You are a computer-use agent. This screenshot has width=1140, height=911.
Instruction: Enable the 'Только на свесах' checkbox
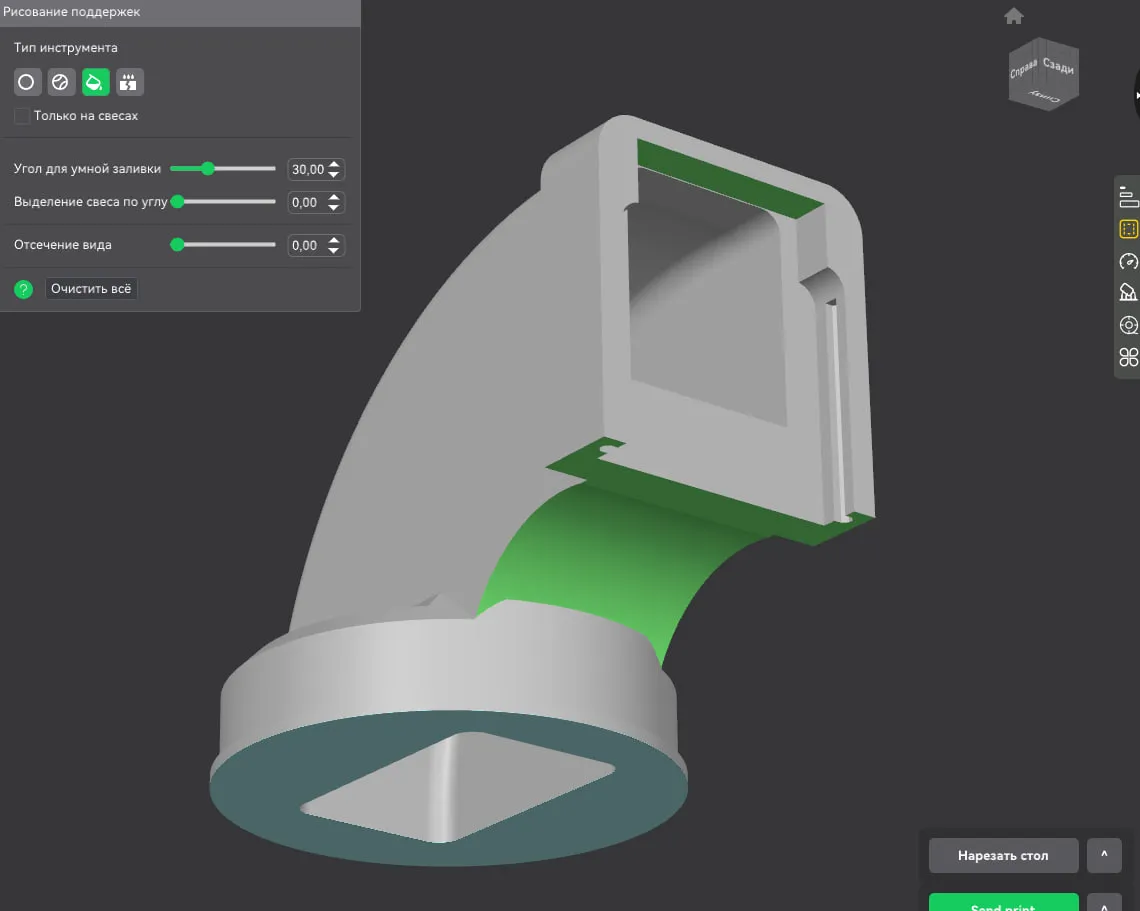click(x=22, y=116)
